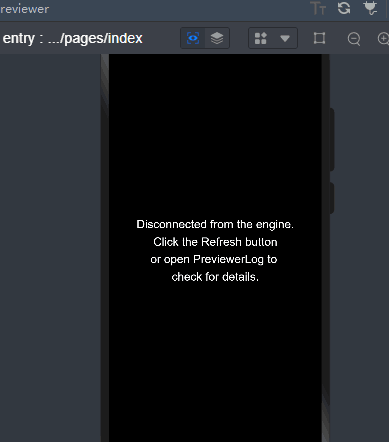Click the 'Click the Refresh button' text line
Screen dimensions: 389x442
click(x=215, y=242)
